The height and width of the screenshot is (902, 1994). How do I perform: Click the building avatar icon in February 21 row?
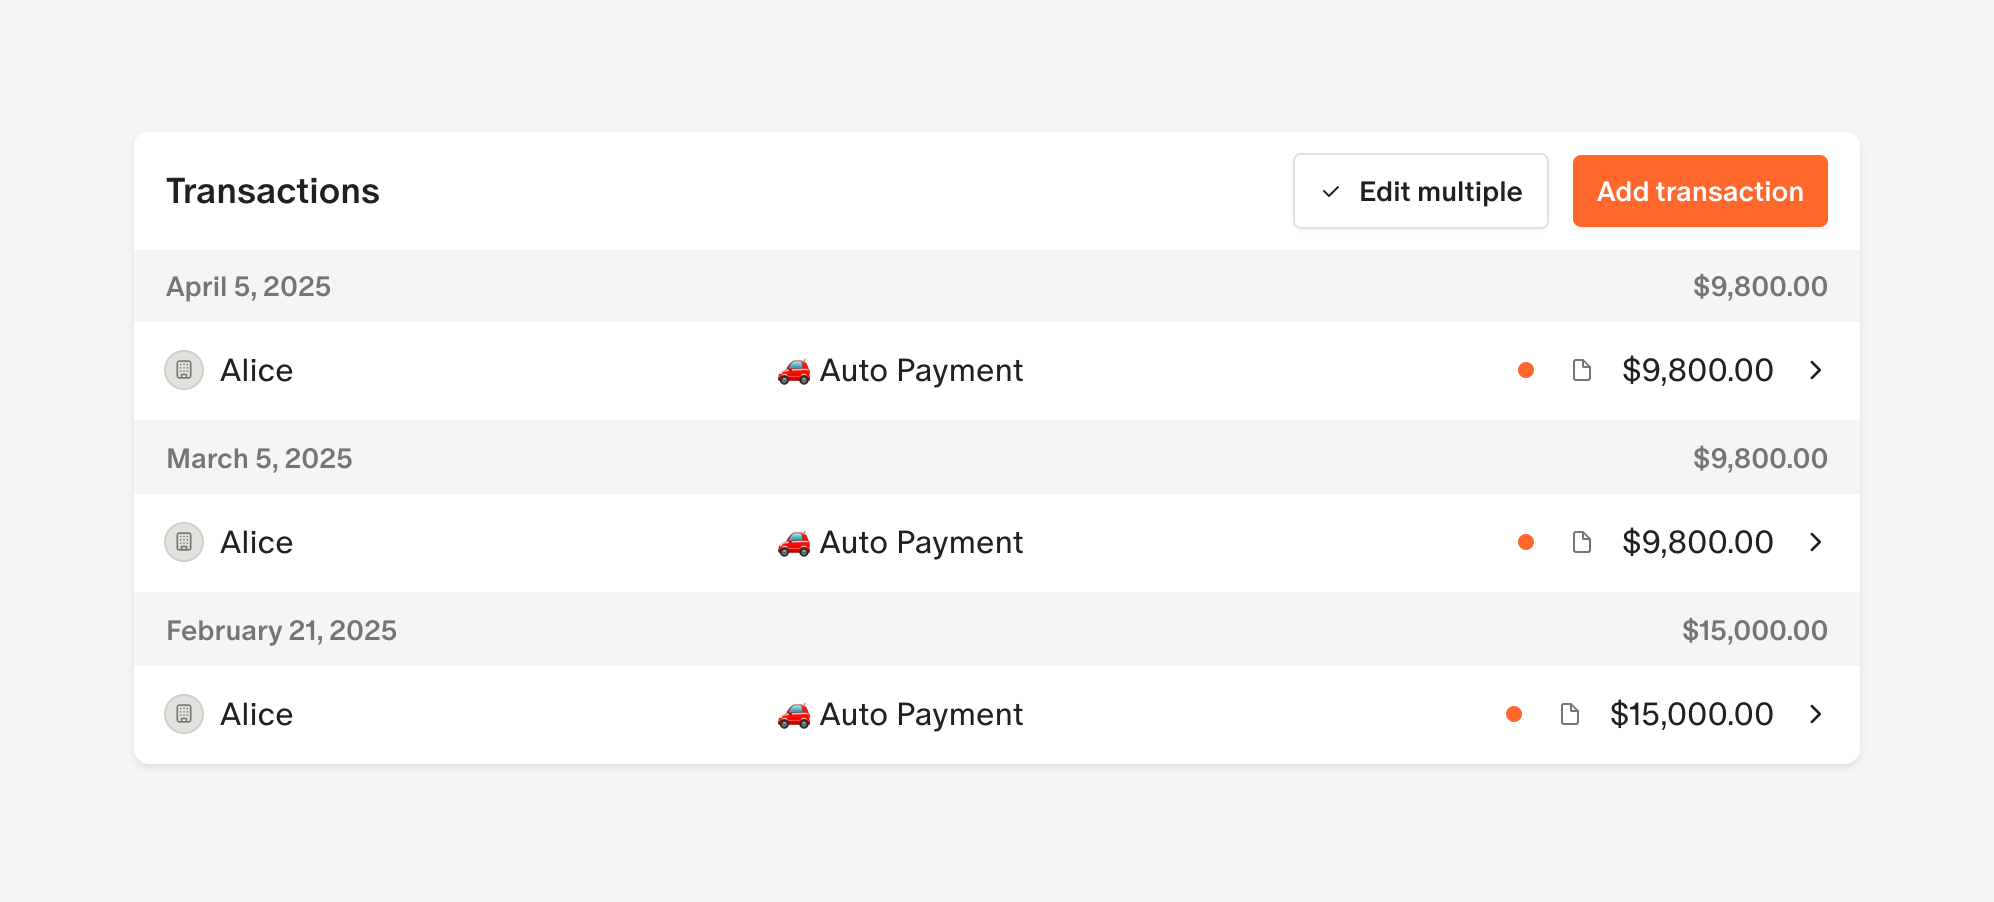coord(184,714)
